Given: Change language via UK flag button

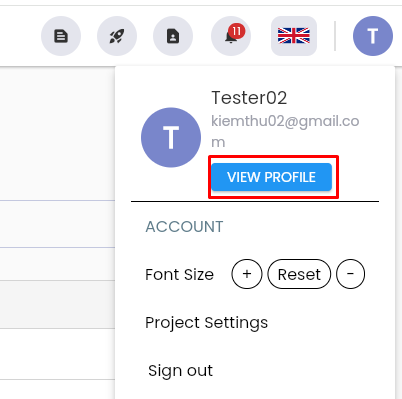Looking at the screenshot, I should [x=294, y=36].
